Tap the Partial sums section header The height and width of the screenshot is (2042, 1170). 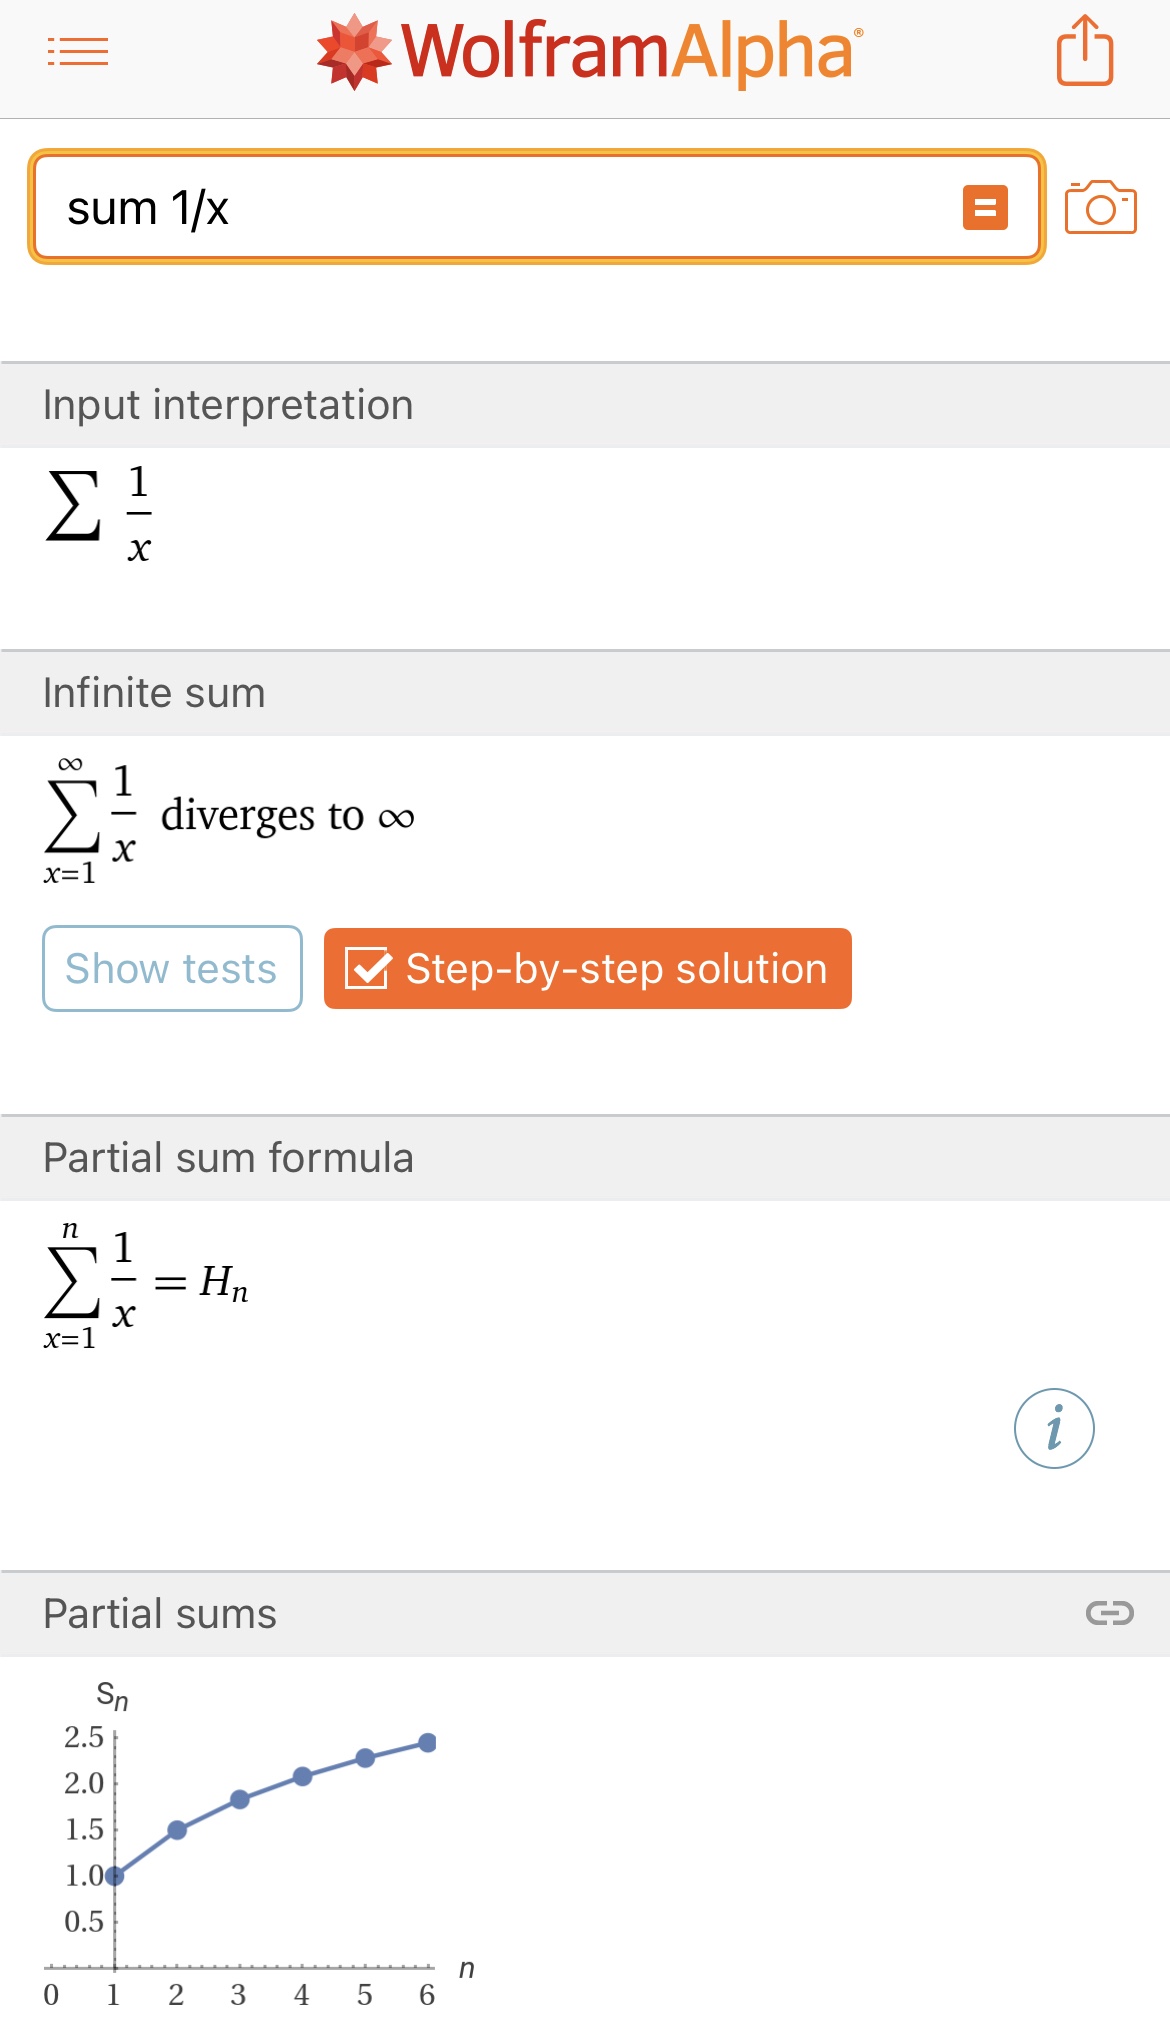[160, 1614]
